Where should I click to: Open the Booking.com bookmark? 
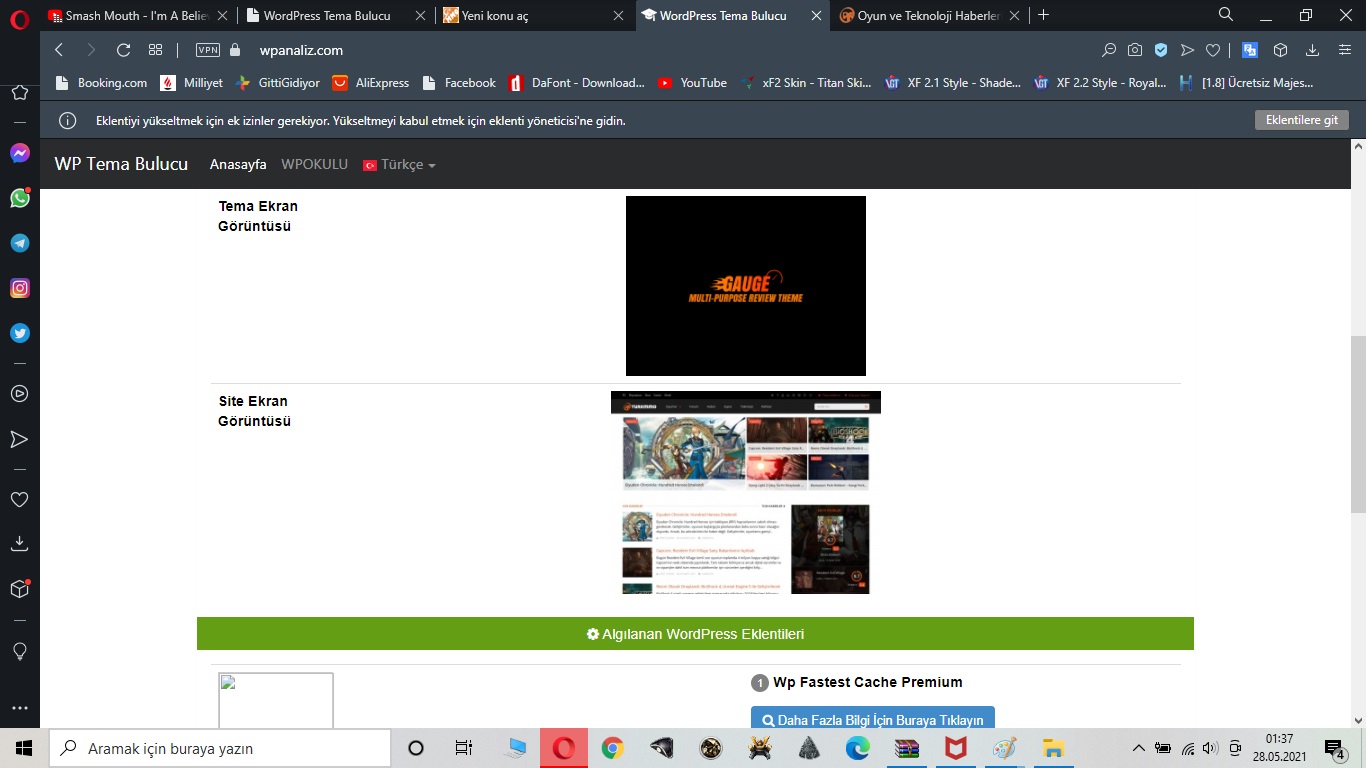101,83
